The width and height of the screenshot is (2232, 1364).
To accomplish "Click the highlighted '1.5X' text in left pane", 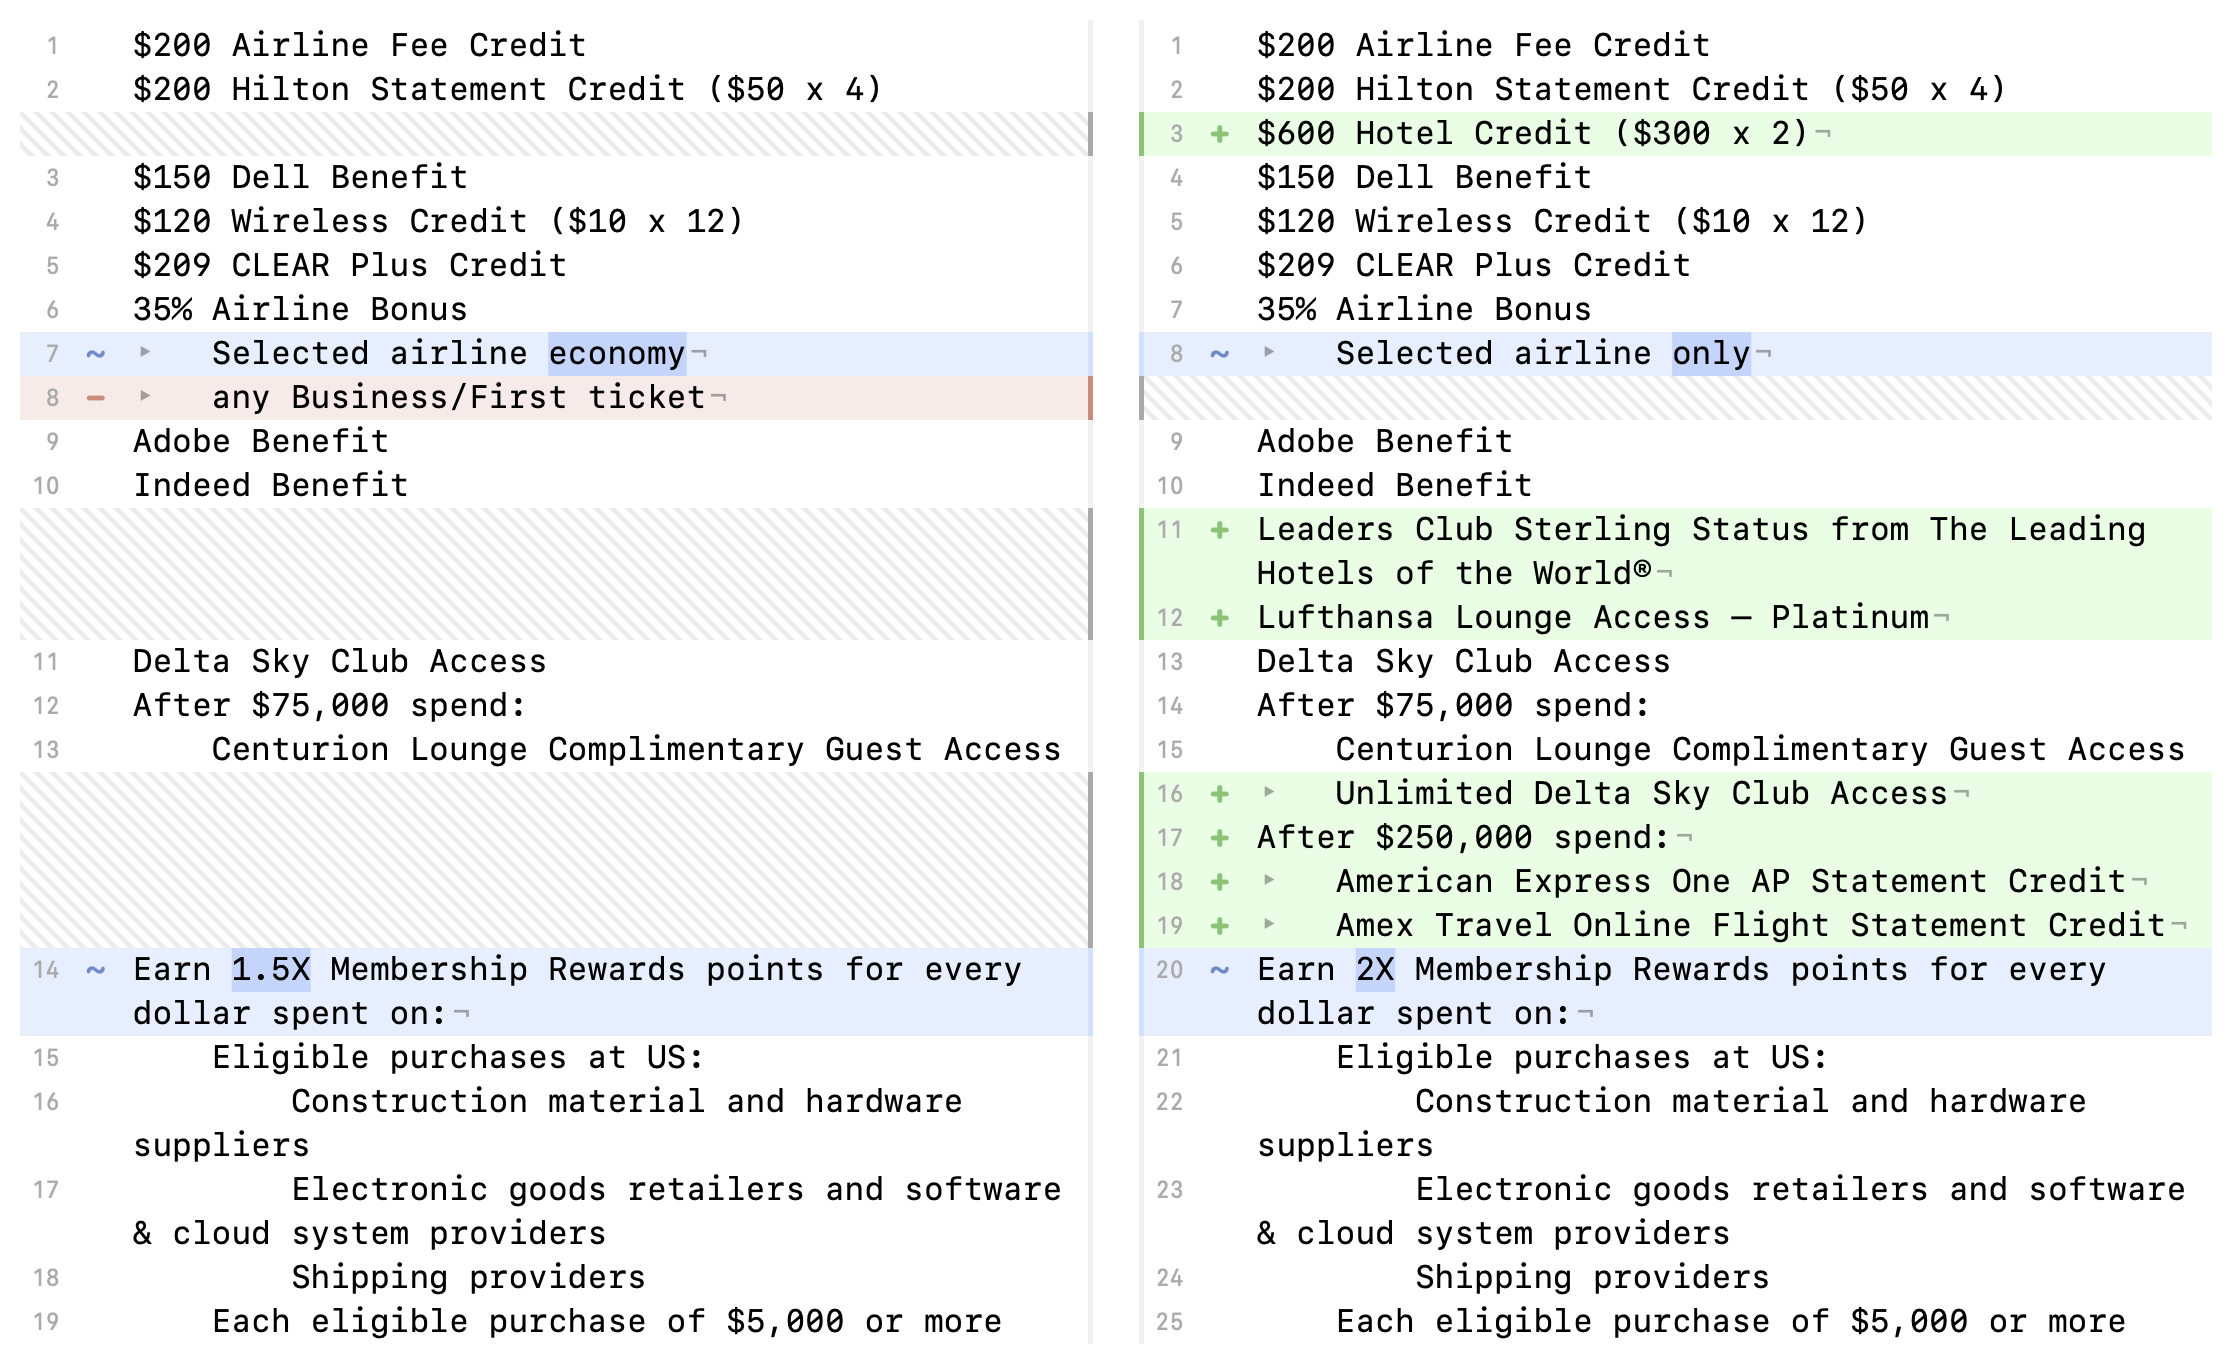I will (271, 970).
